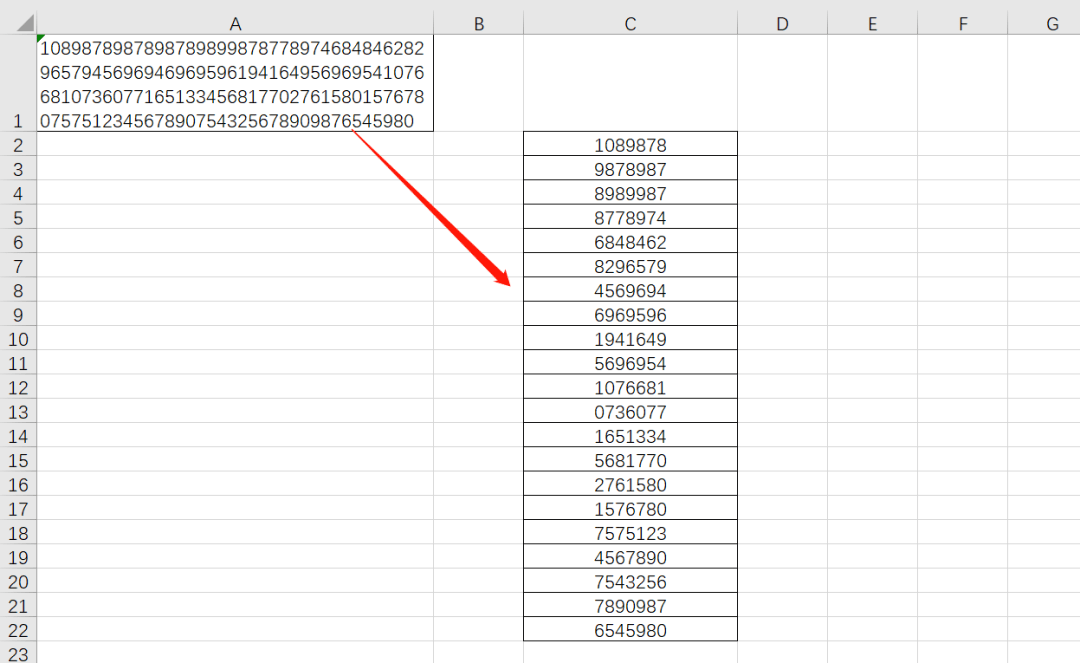Select column B header

click(478, 24)
